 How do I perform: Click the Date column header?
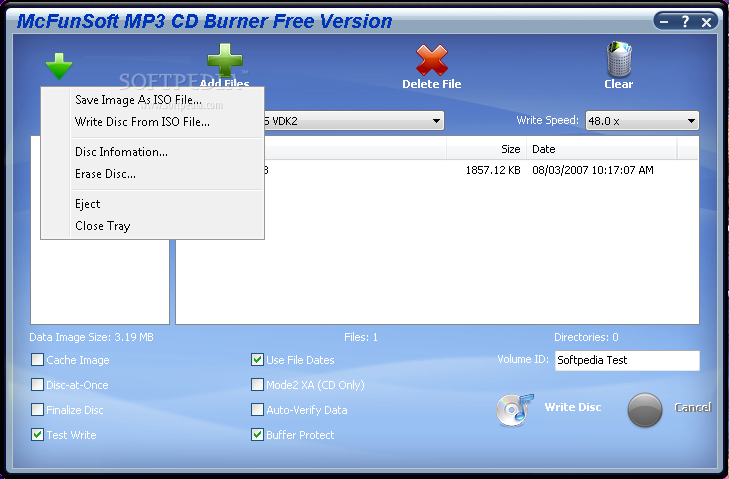[x=602, y=149]
